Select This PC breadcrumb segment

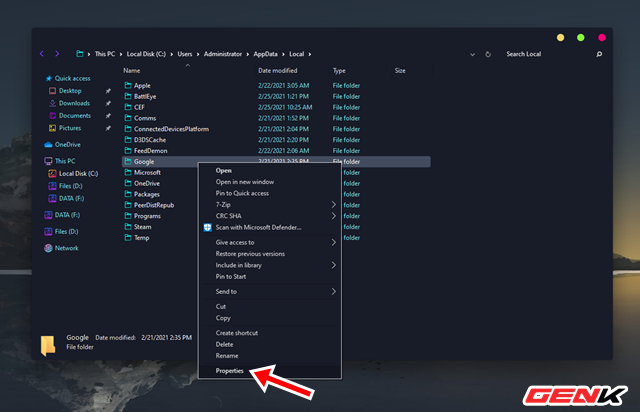click(105, 54)
